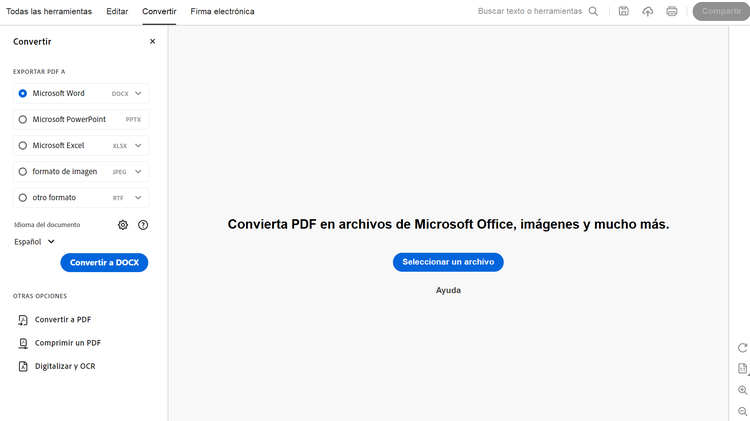
Task: Click the cloud upload icon
Action: coord(648,11)
